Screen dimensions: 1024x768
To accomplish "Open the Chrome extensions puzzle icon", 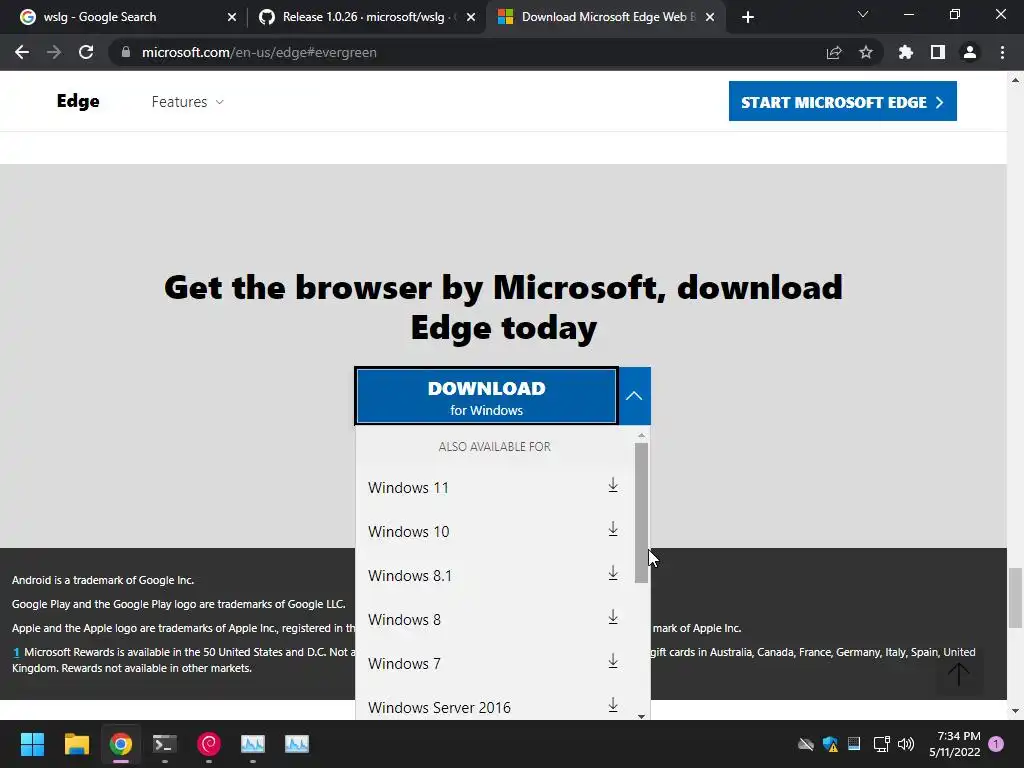I will point(906,52).
